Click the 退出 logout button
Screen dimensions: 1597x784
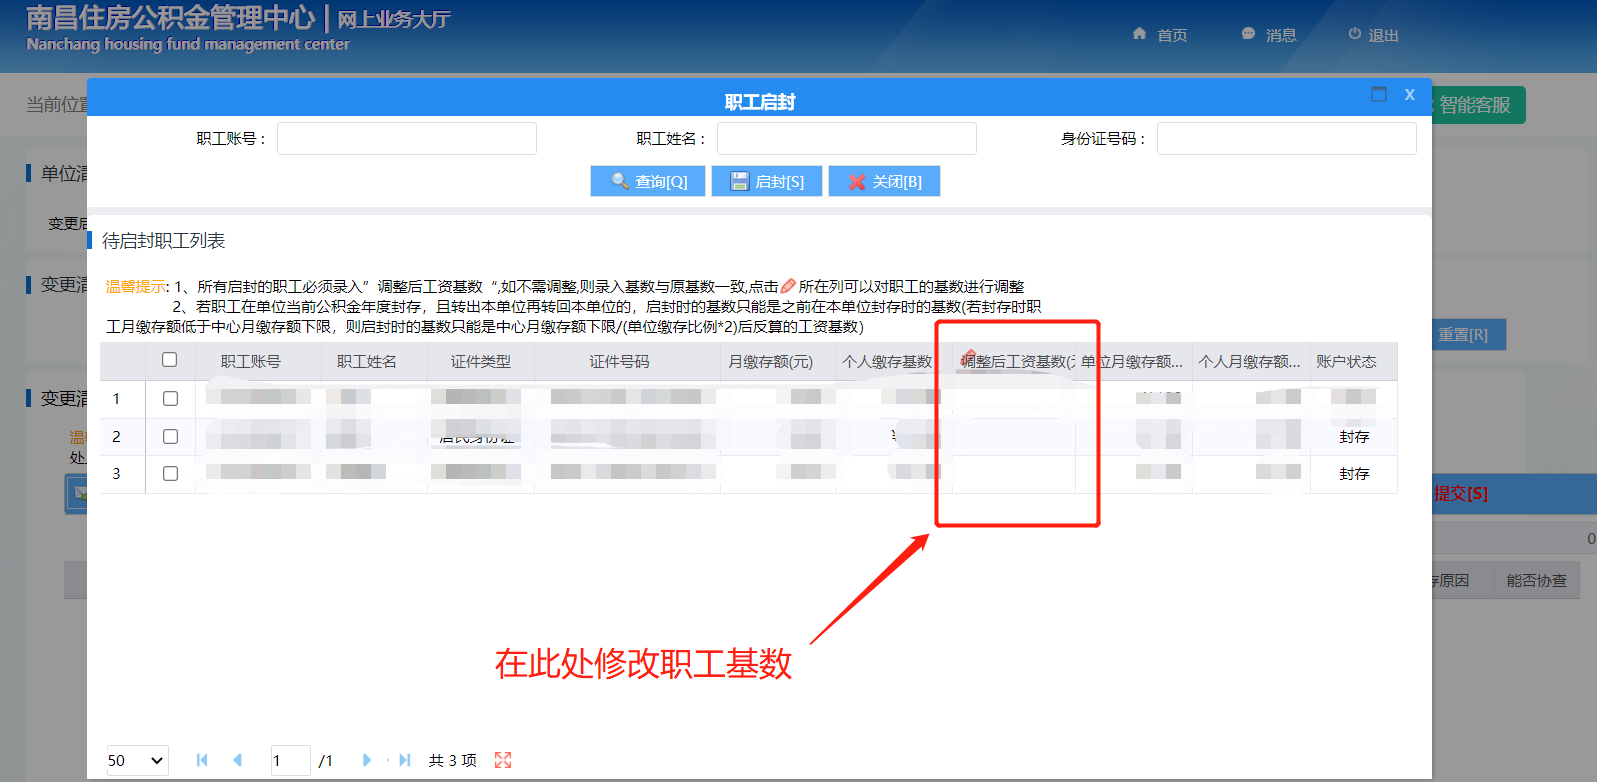coord(1373,34)
